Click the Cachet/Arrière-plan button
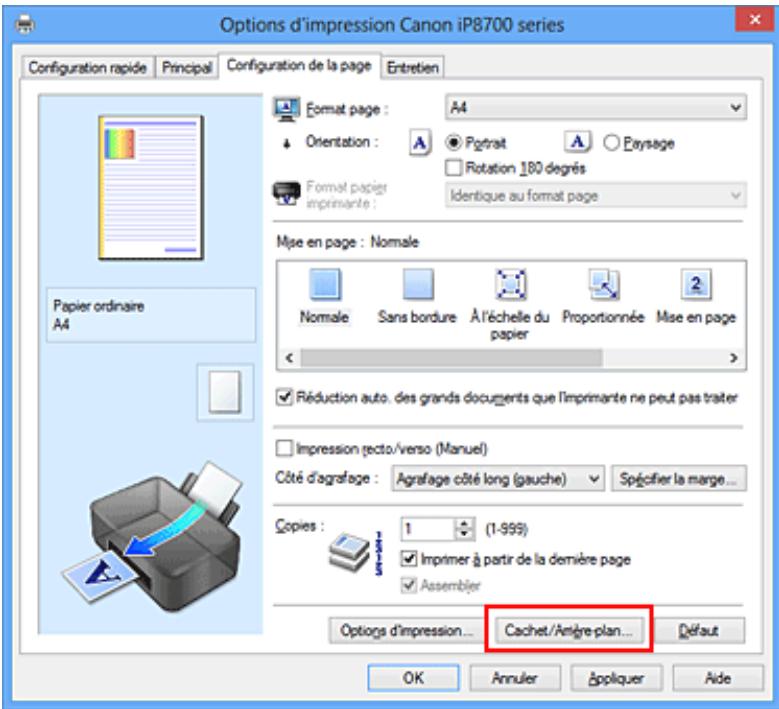 568,630
